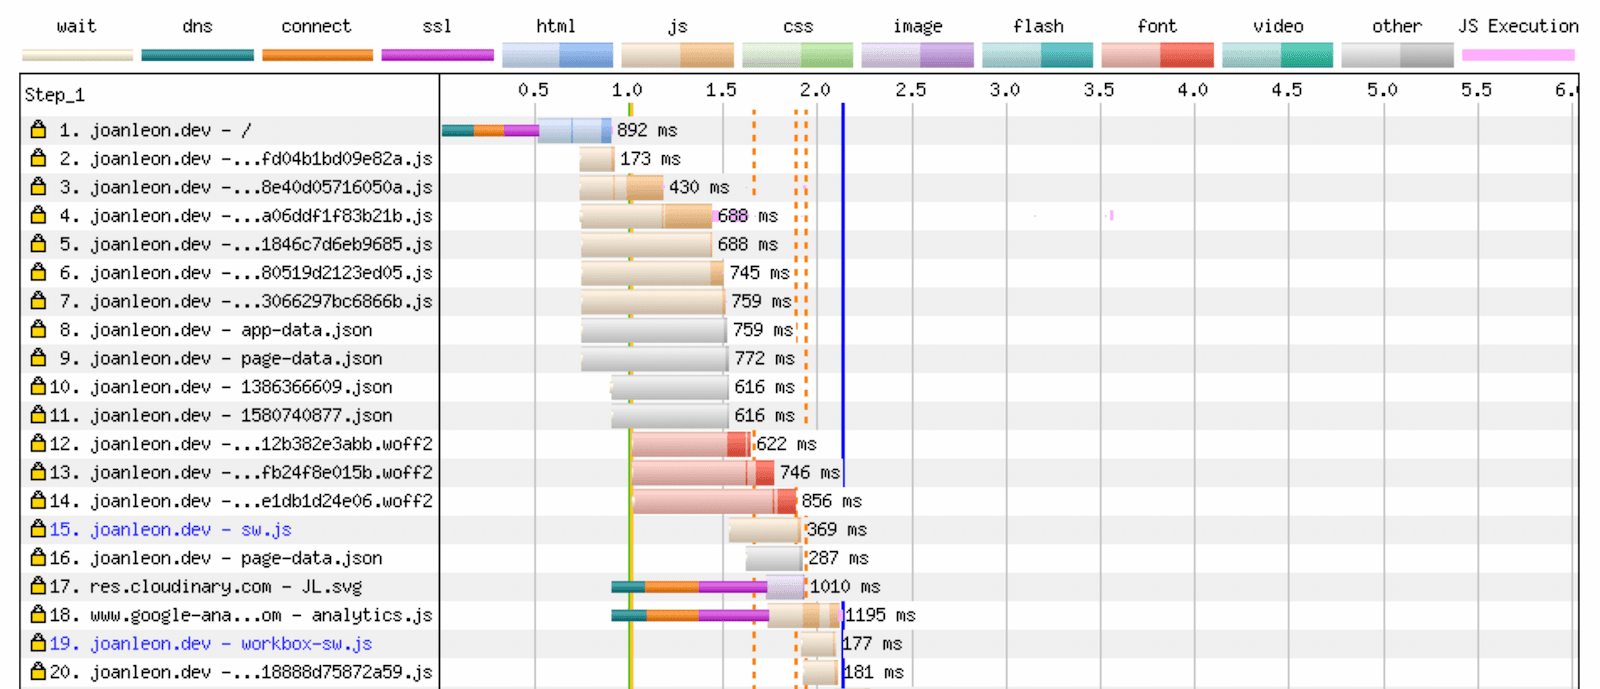Click the padlock next to JL.svg request
Image resolution: width=1600 pixels, height=689 pixels.
click(x=38, y=586)
